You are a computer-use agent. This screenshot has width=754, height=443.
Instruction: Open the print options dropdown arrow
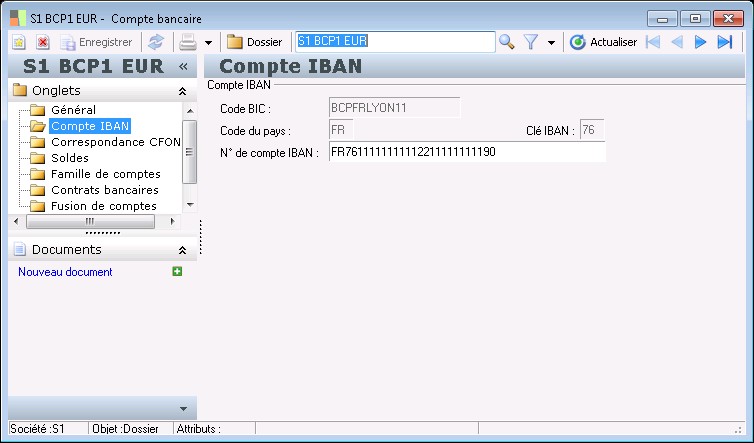point(208,43)
